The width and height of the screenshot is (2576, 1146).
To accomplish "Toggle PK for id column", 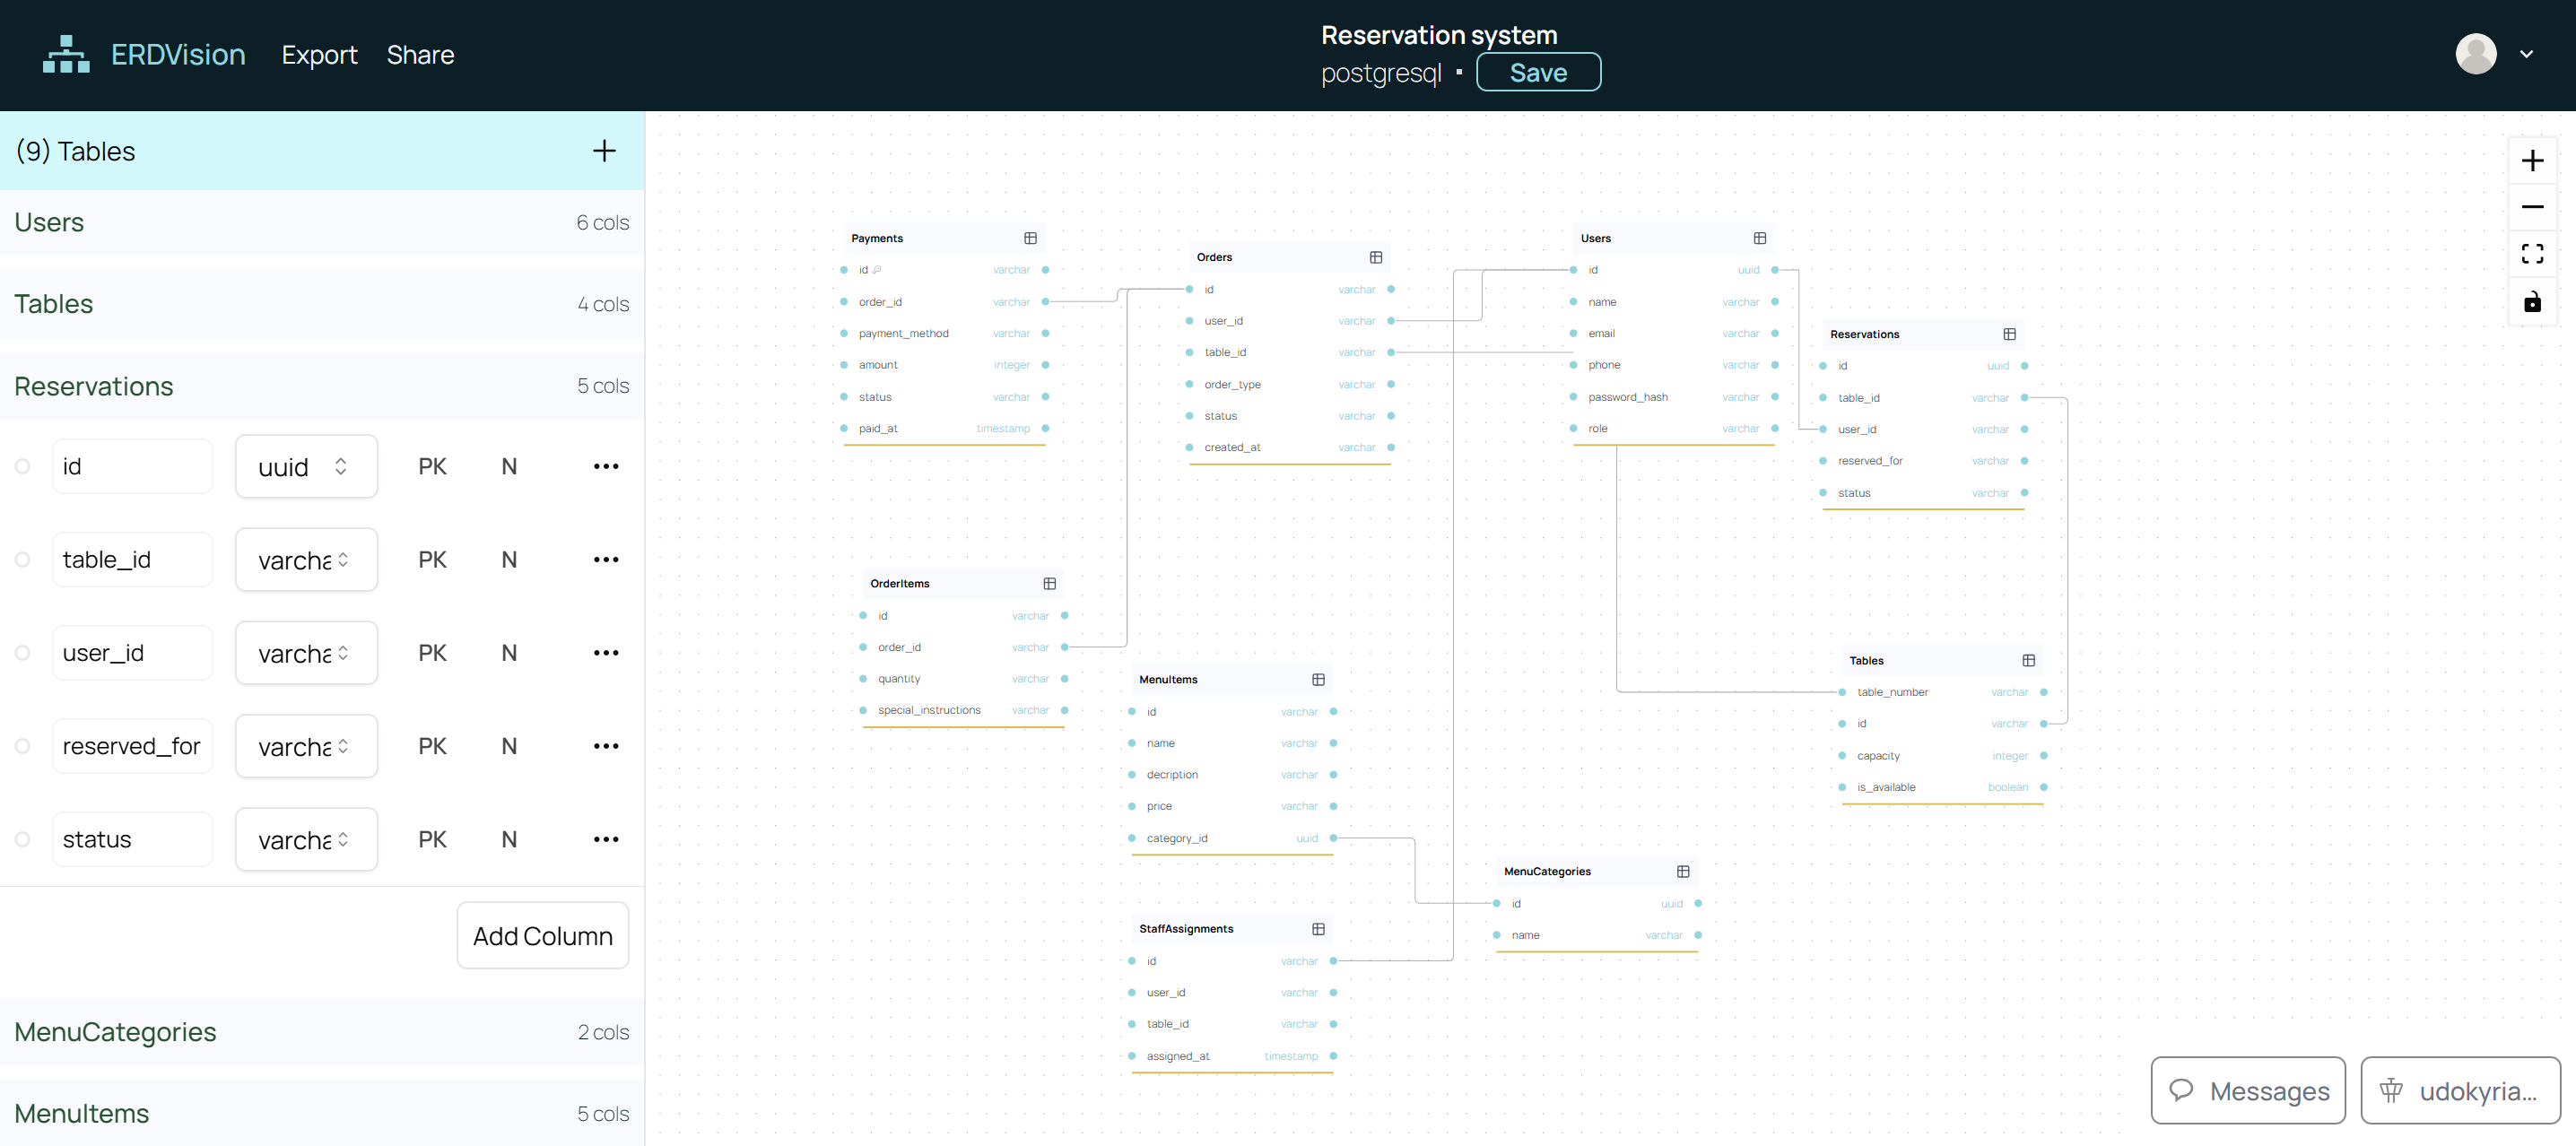I will coord(432,466).
